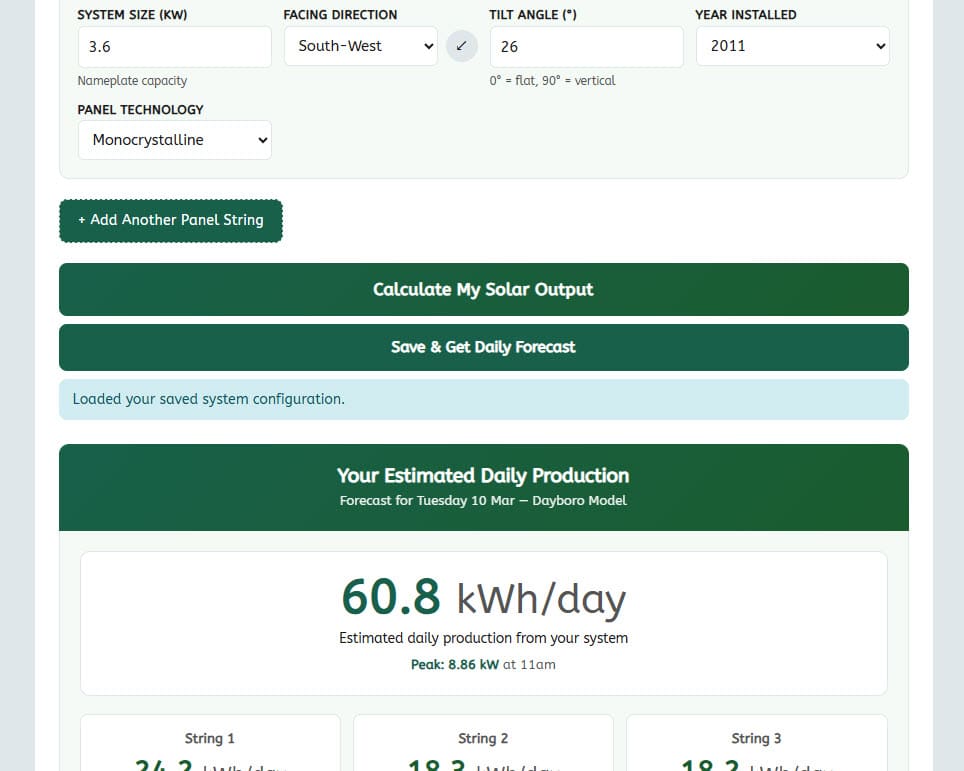
Task: Open the Panel Technology dropdown
Action: coord(174,140)
